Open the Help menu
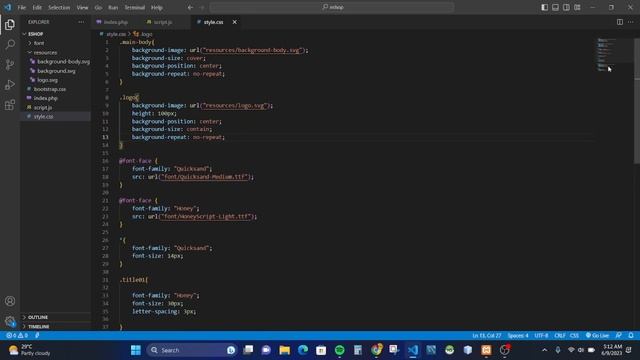The image size is (640, 360). click(x=157, y=7)
